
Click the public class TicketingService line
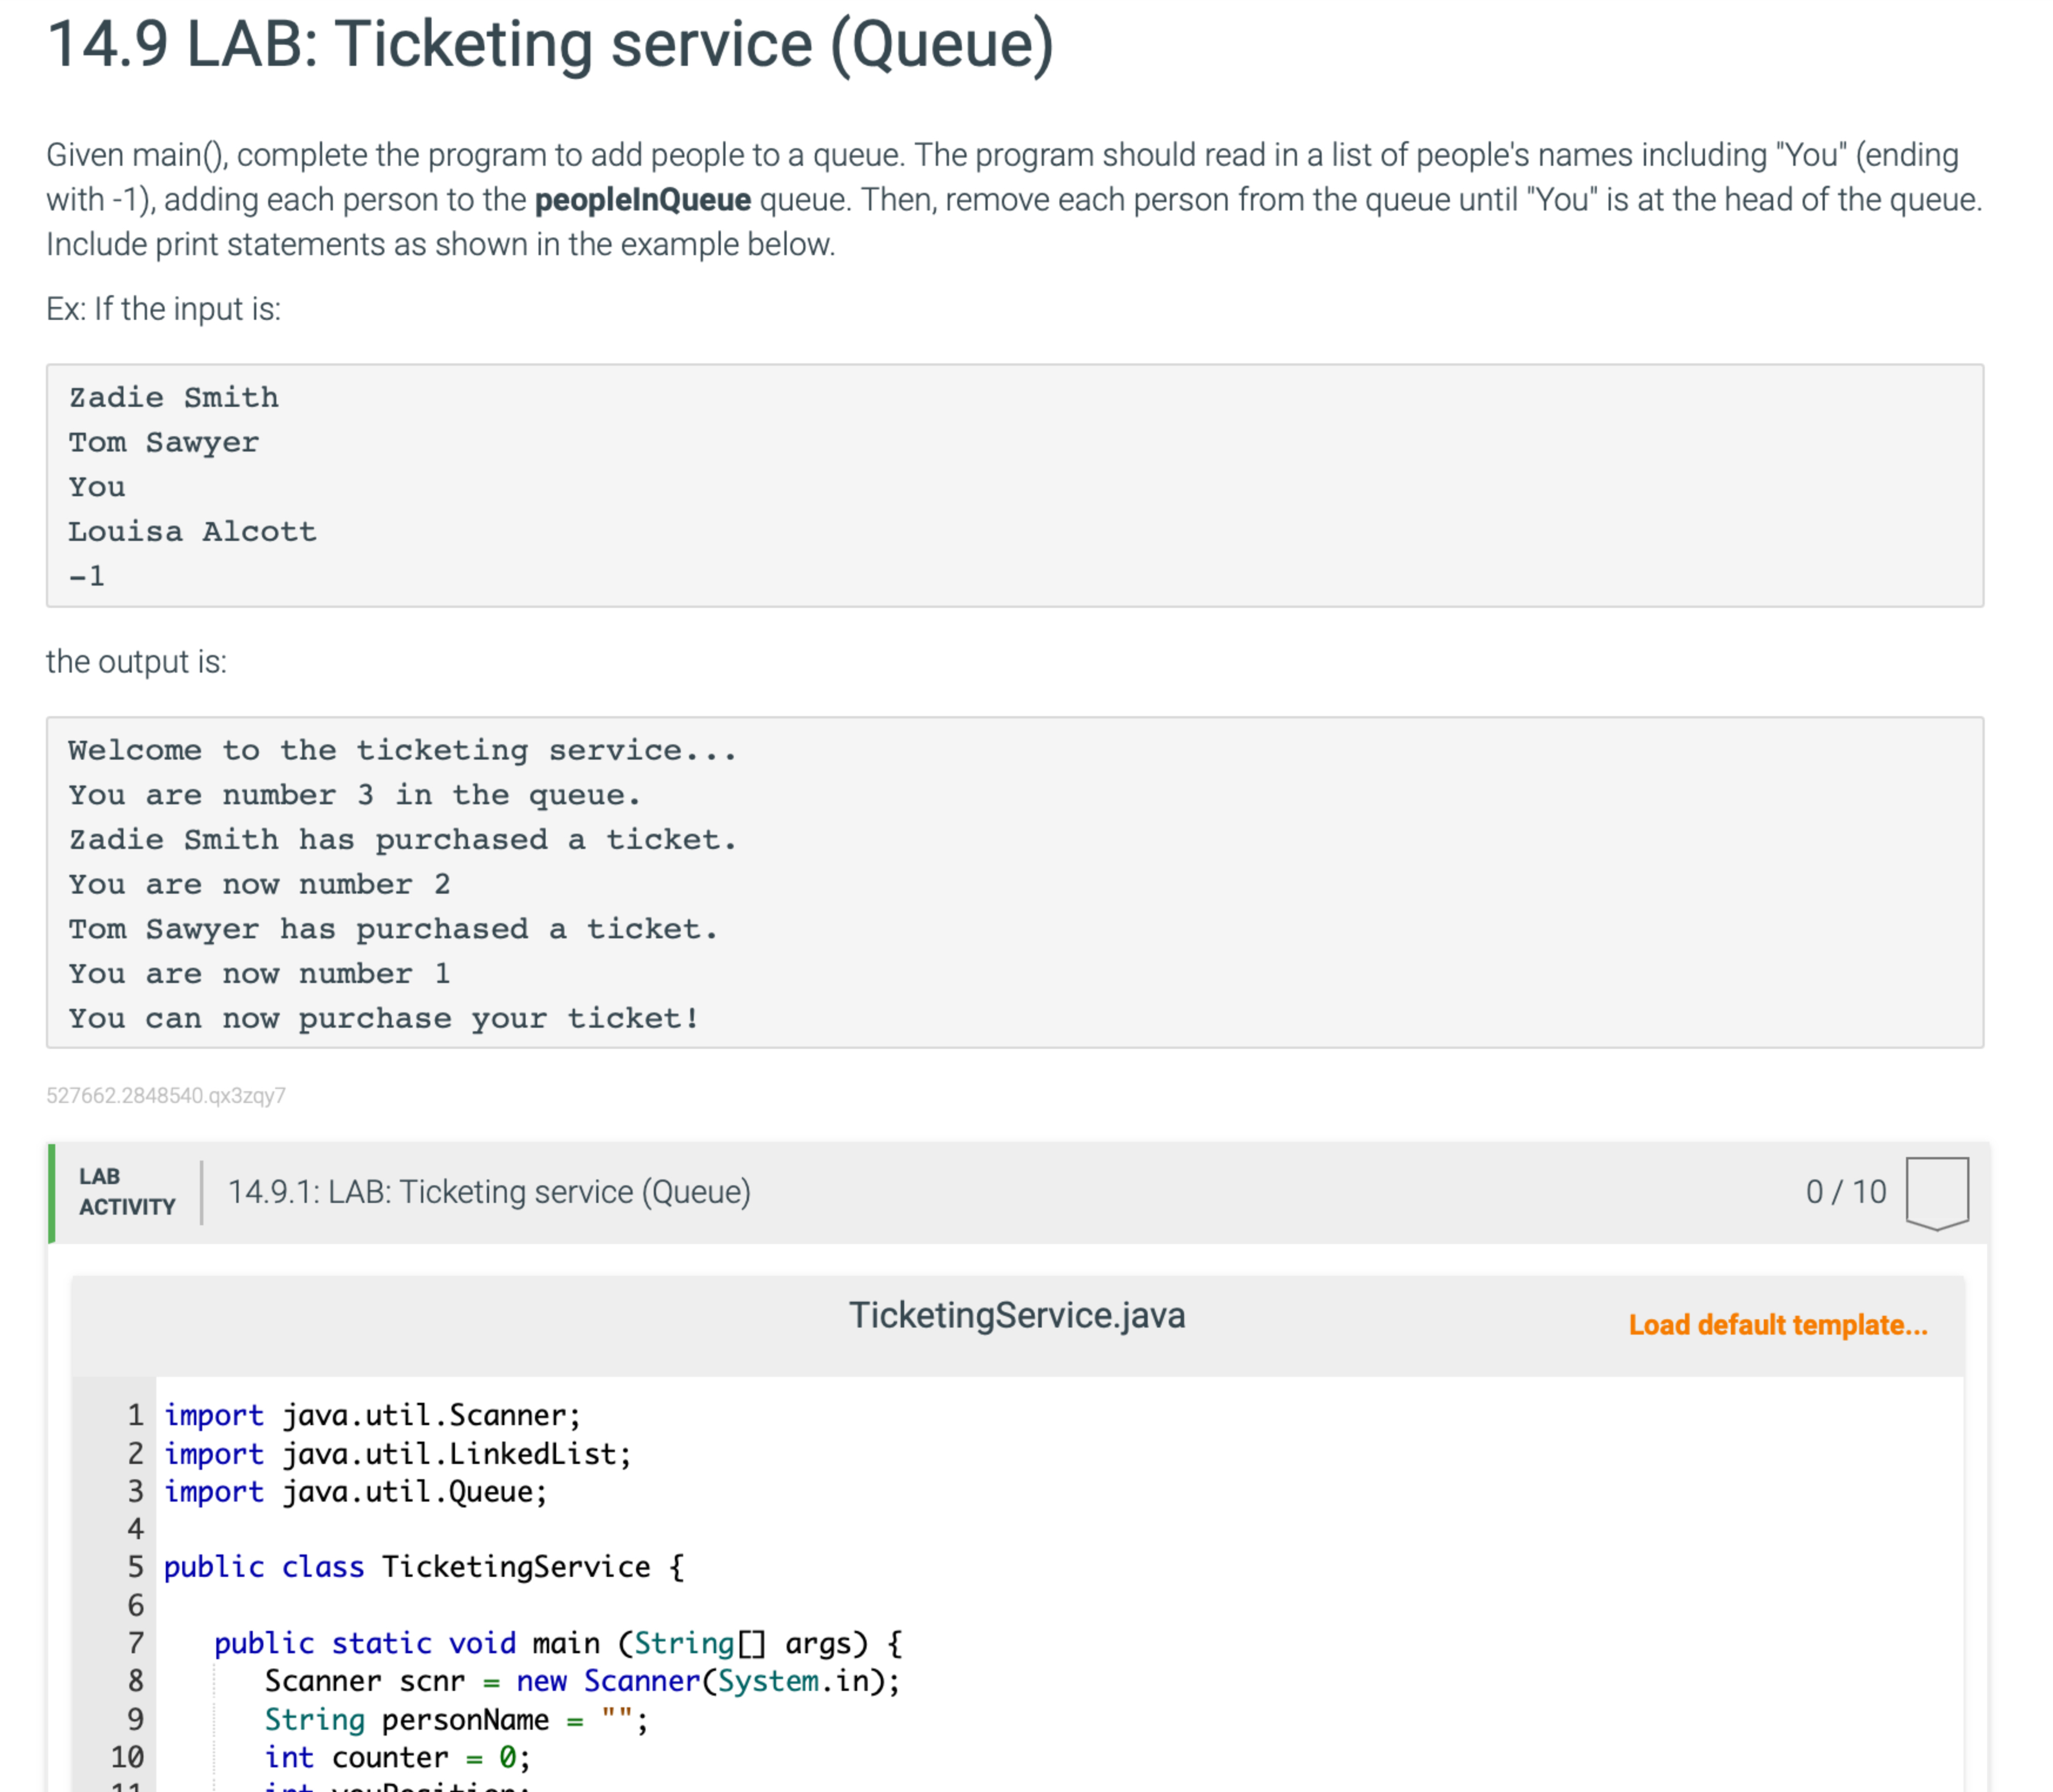424,1566
